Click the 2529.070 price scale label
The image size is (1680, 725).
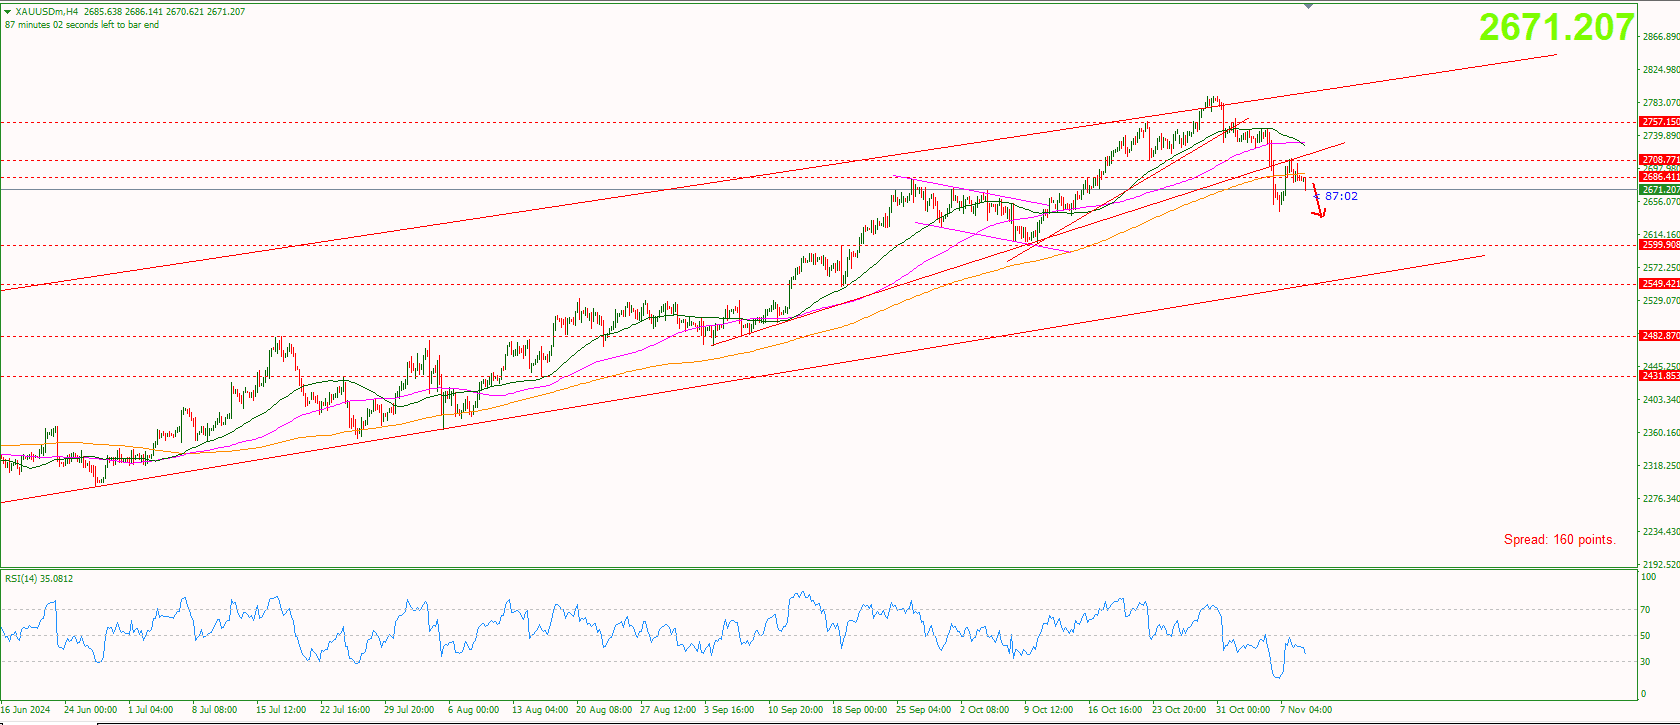pos(1661,301)
